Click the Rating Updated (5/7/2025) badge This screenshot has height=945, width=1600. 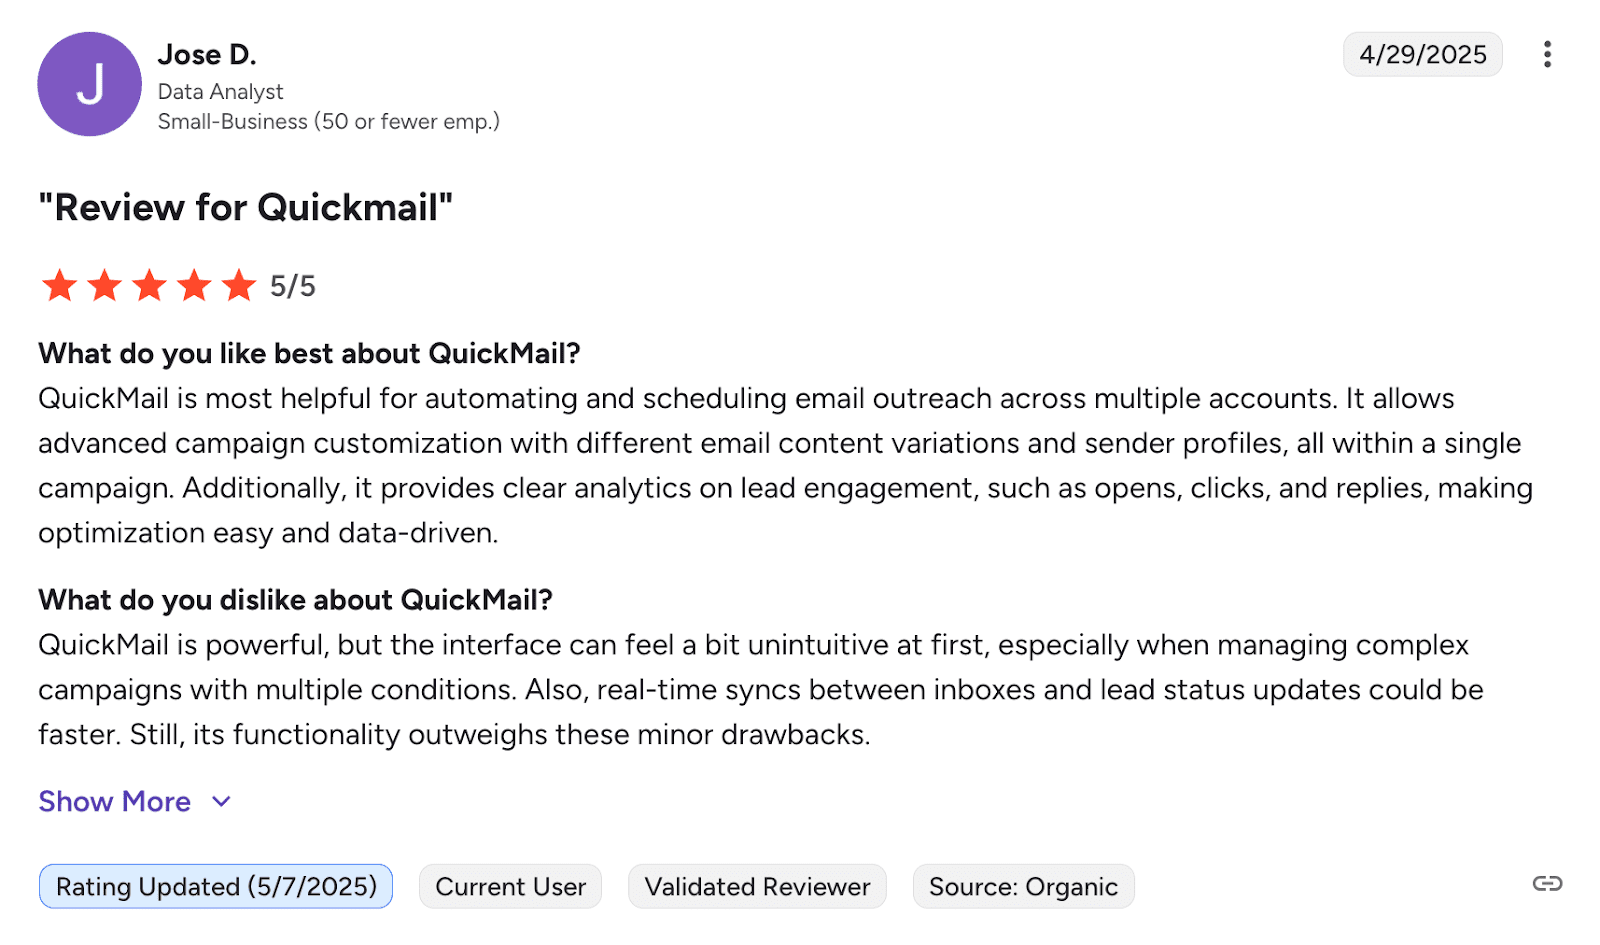pyautogui.click(x=216, y=886)
